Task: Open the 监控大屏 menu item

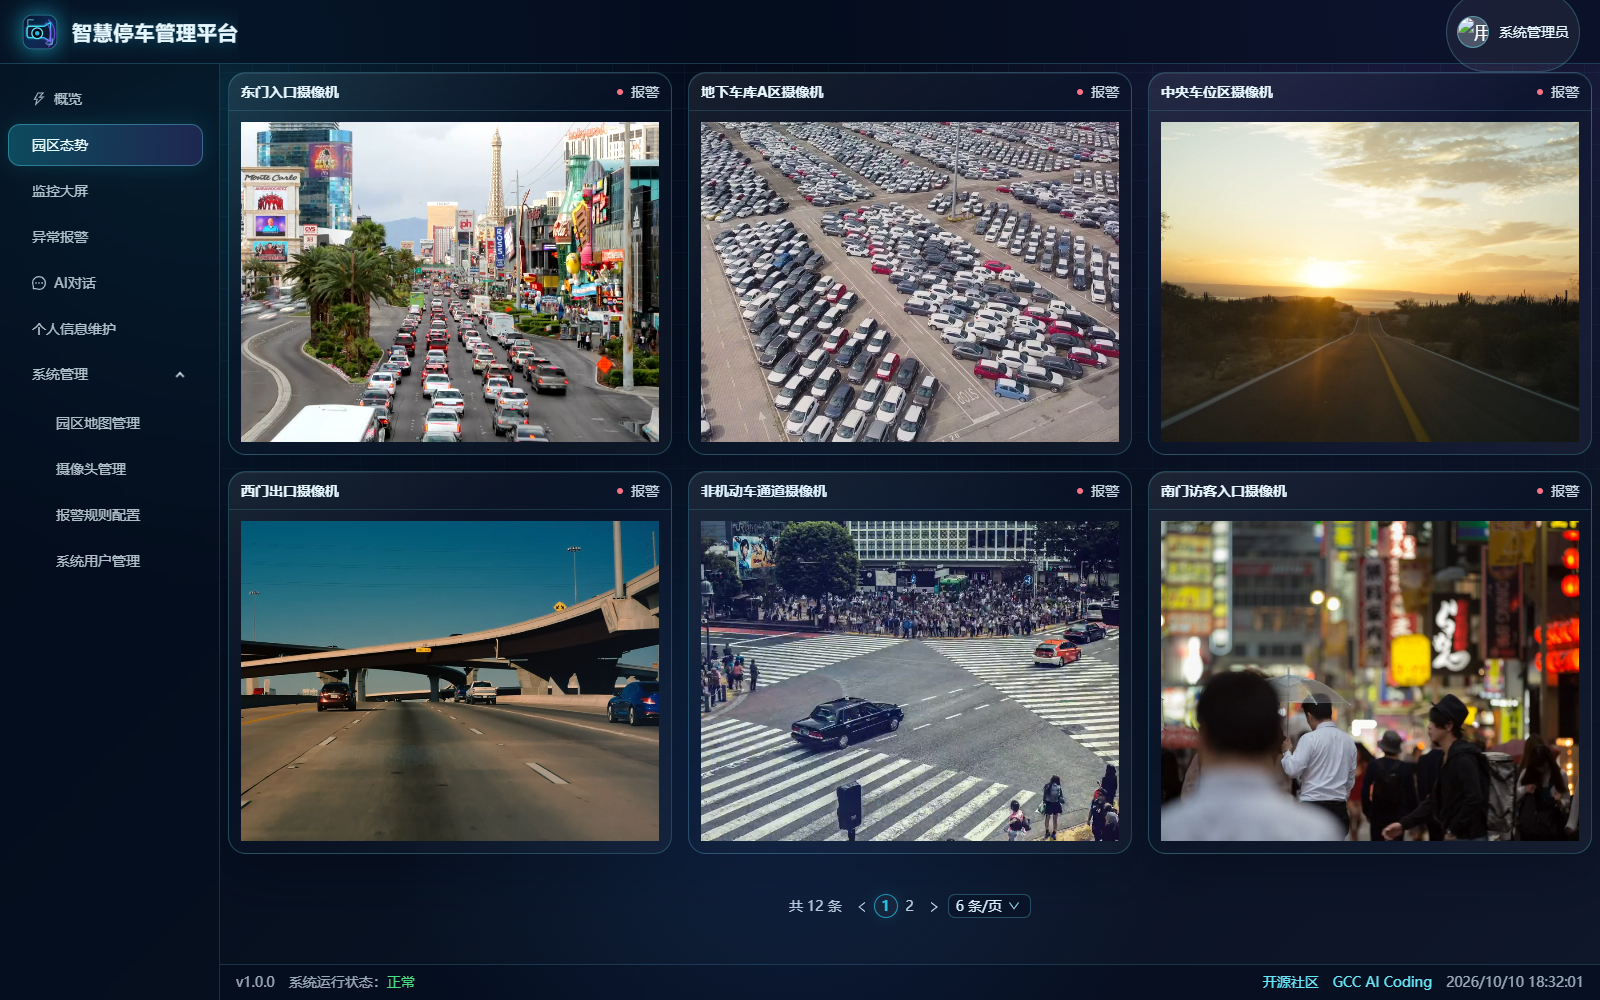Action: click(105, 191)
